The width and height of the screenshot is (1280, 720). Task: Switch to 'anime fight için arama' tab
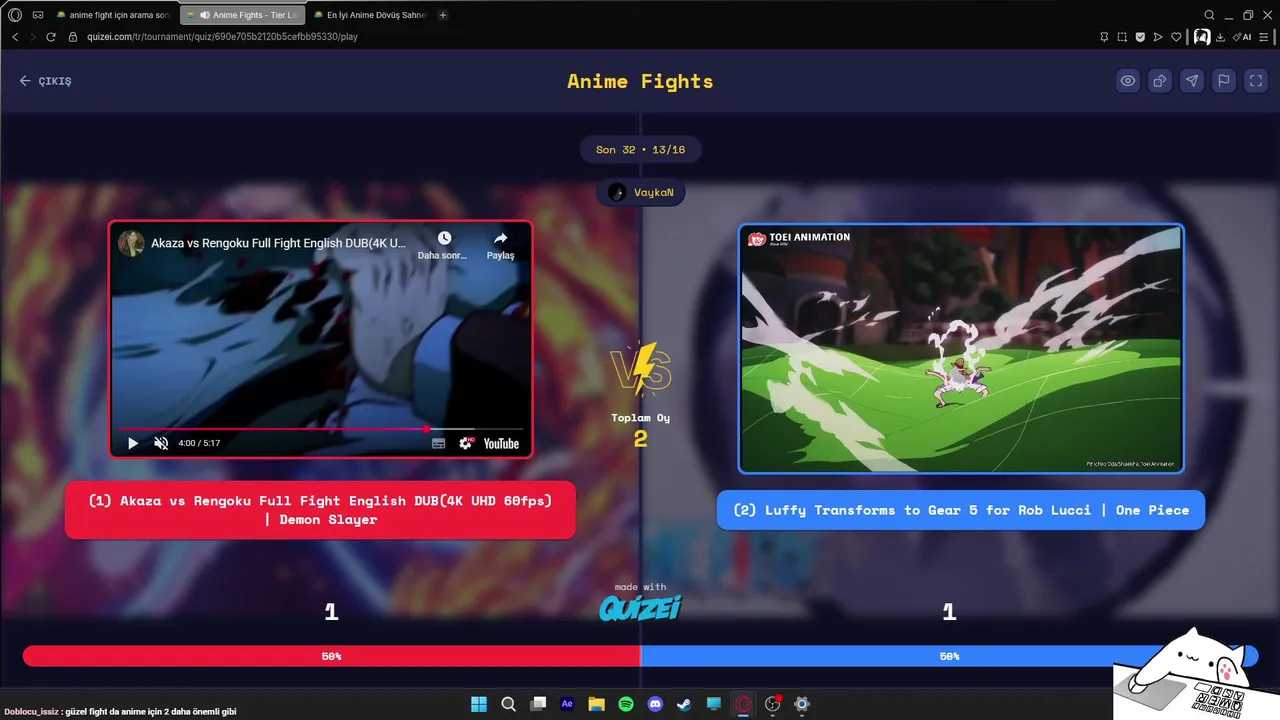click(113, 15)
